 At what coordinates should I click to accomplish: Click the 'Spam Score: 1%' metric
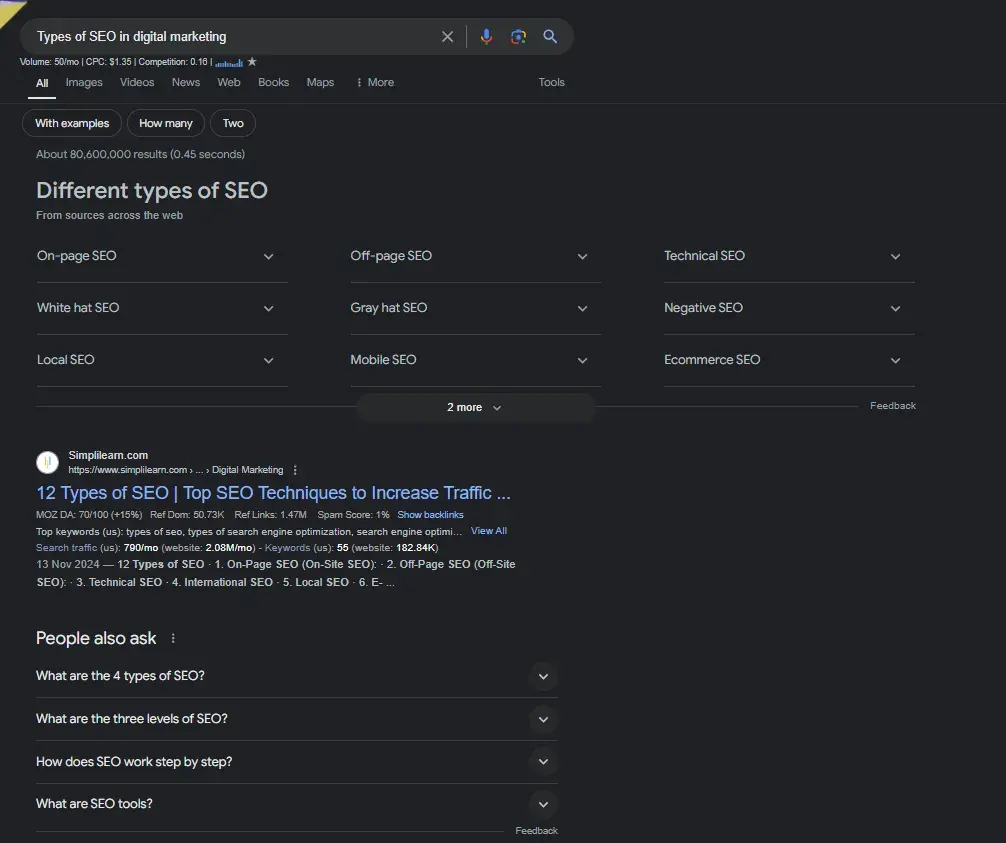(x=354, y=515)
